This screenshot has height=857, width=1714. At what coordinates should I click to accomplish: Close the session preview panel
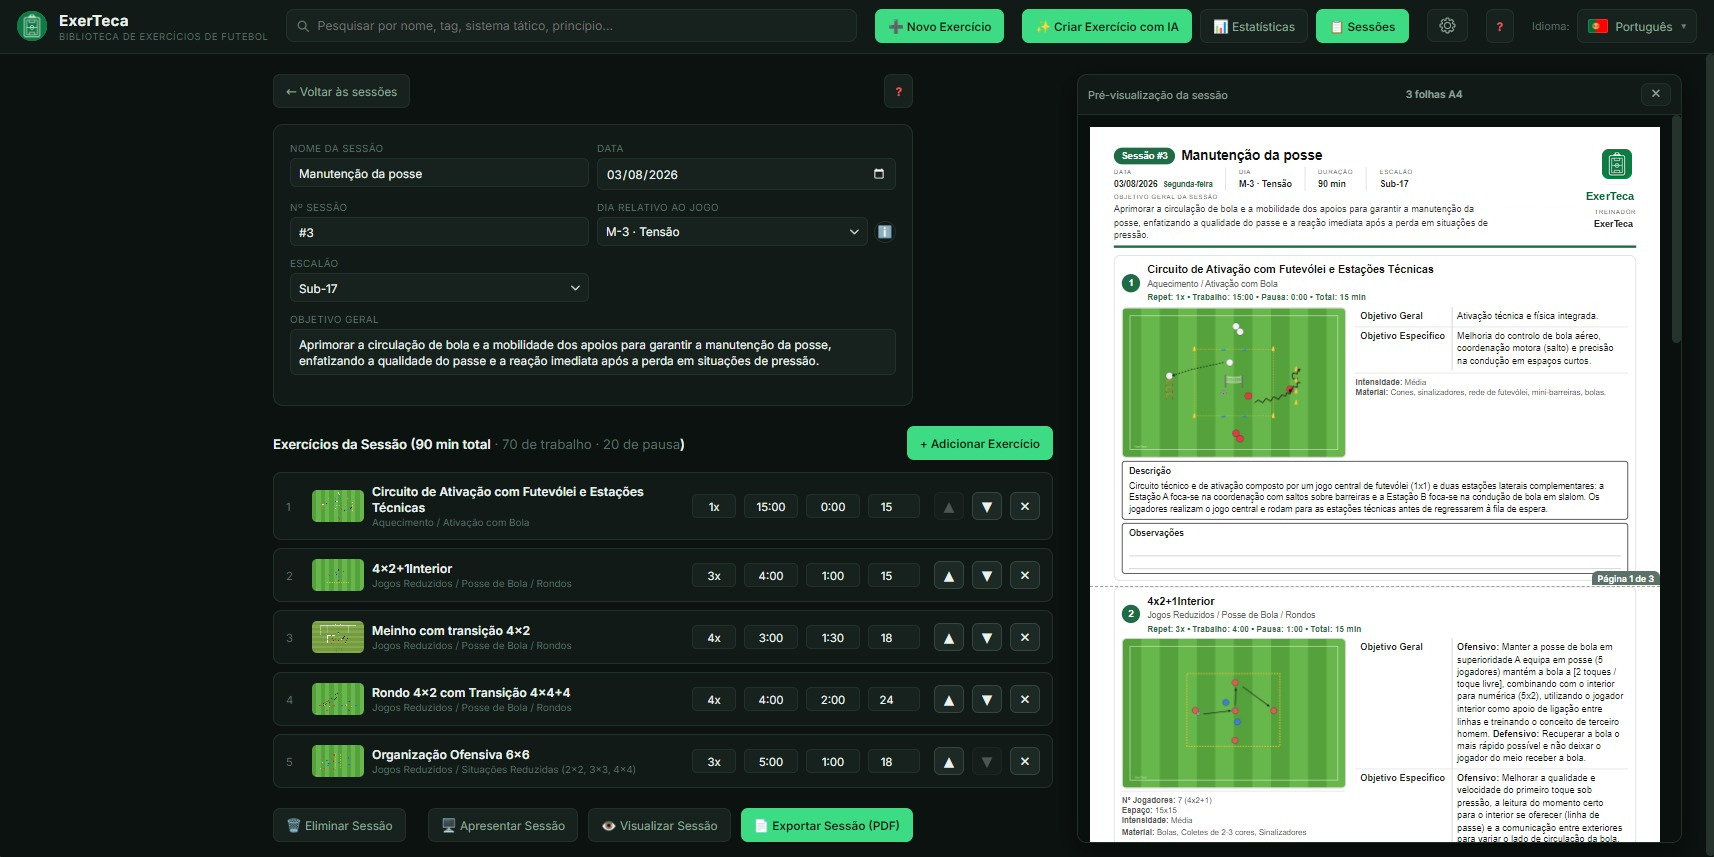pos(1656,94)
